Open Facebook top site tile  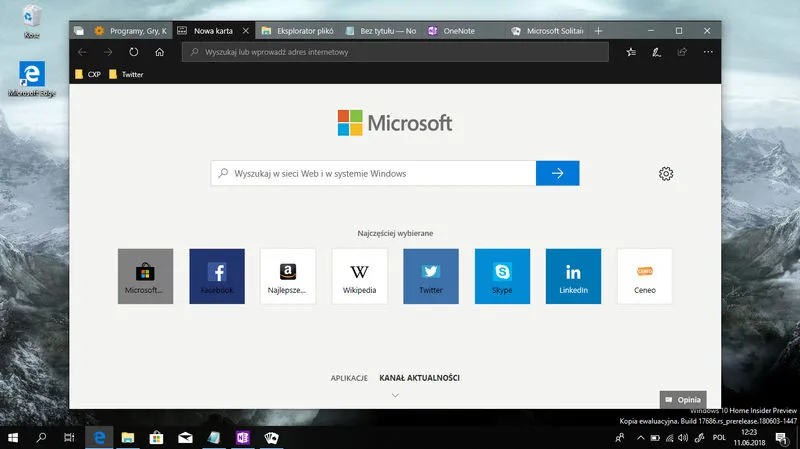tap(217, 276)
